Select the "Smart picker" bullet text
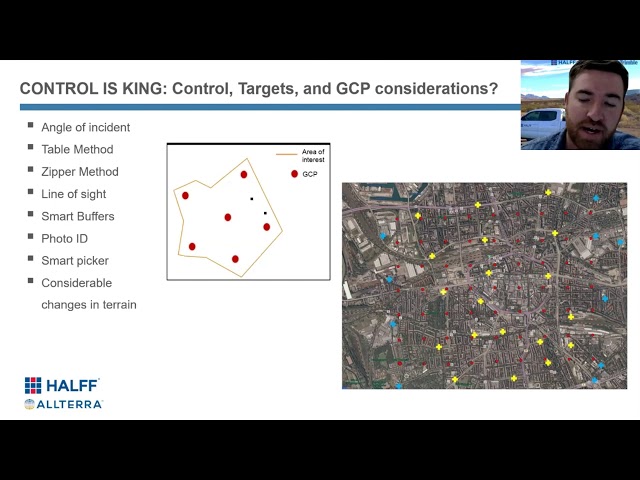Image resolution: width=640 pixels, height=480 pixels. 75,261
